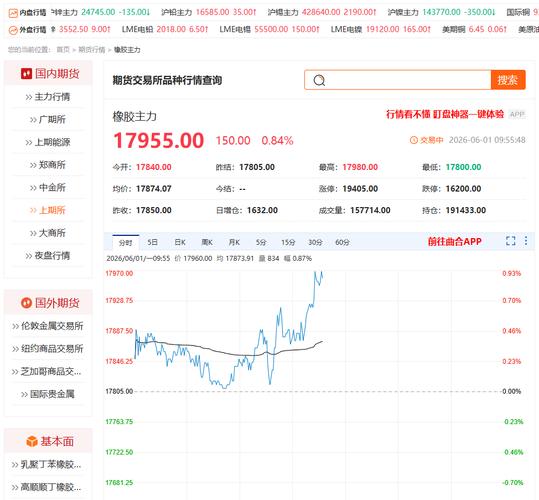Click the 美期铜 6.45 ticker item
Viewport: 539px width, 500px height.
click(474, 30)
